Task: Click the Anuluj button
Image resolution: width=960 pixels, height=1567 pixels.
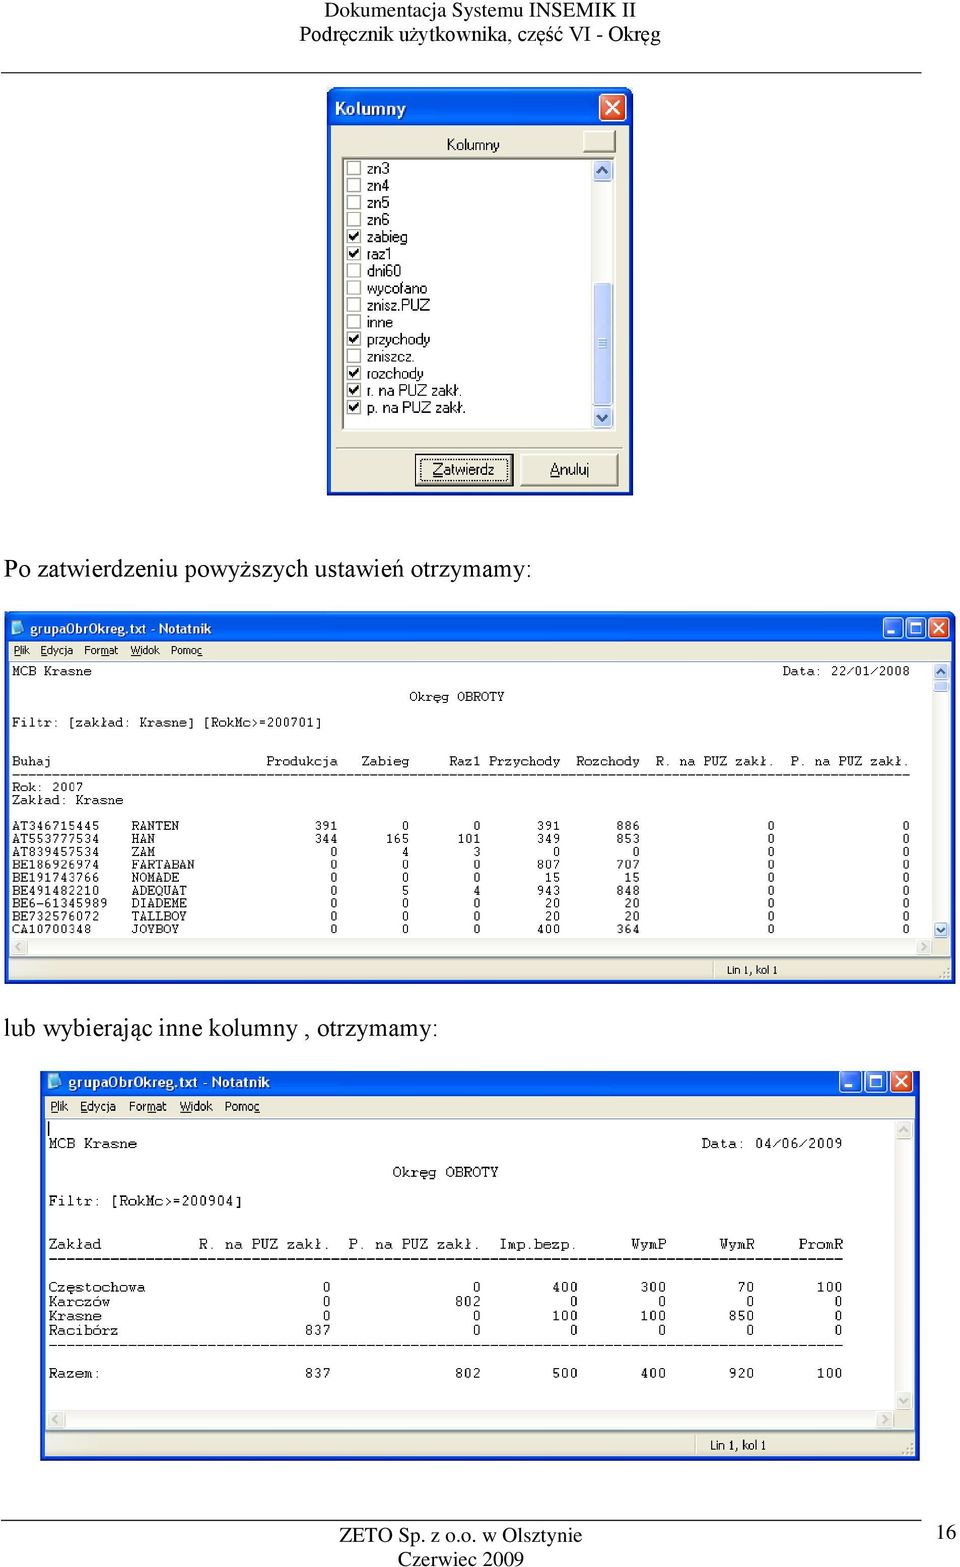Action: tap(570, 469)
